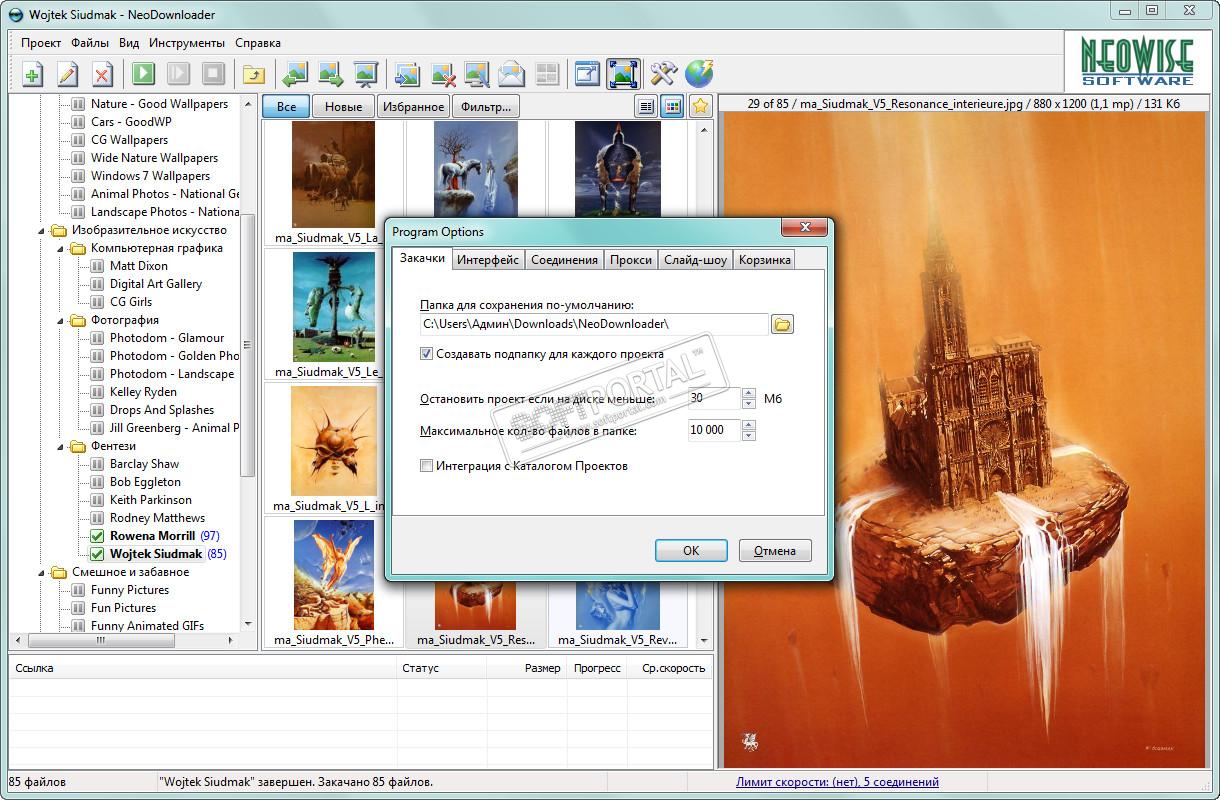The height and width of the screenshot is (800, 1220).
Task: Click the new project icon with green plus
Action: coord(32,74)
